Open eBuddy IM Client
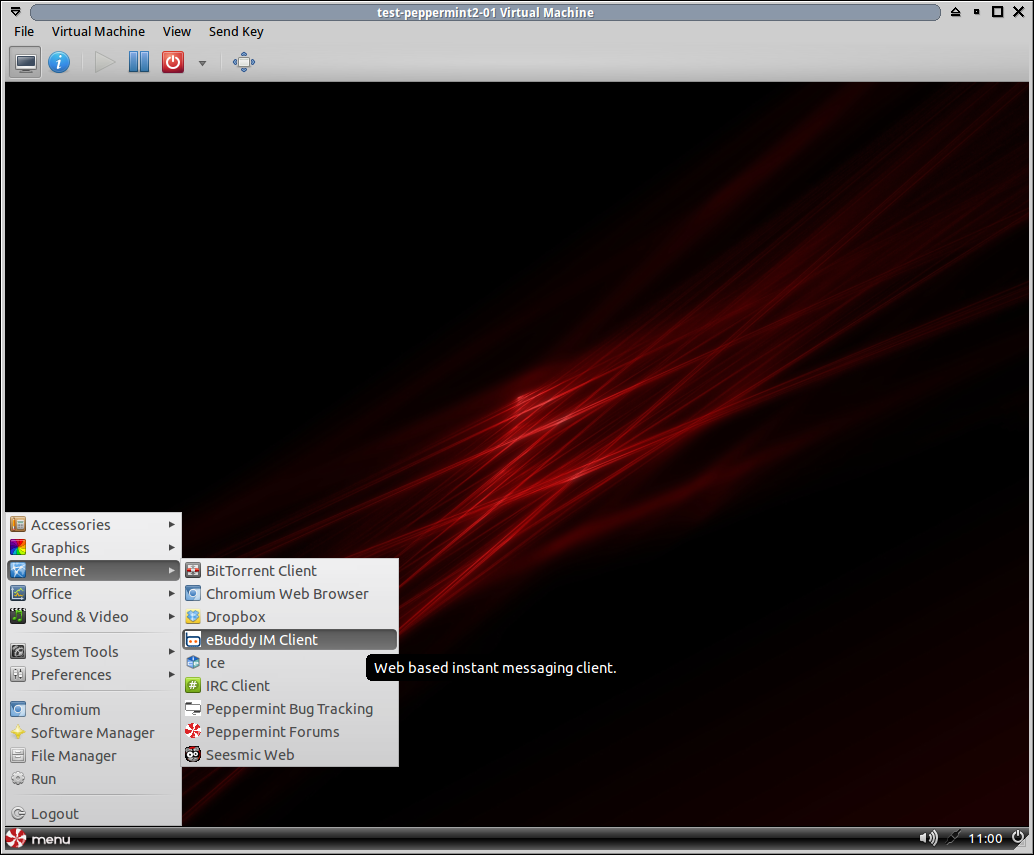Screen dimensions: 1034x855 click(x=290, y=640)
